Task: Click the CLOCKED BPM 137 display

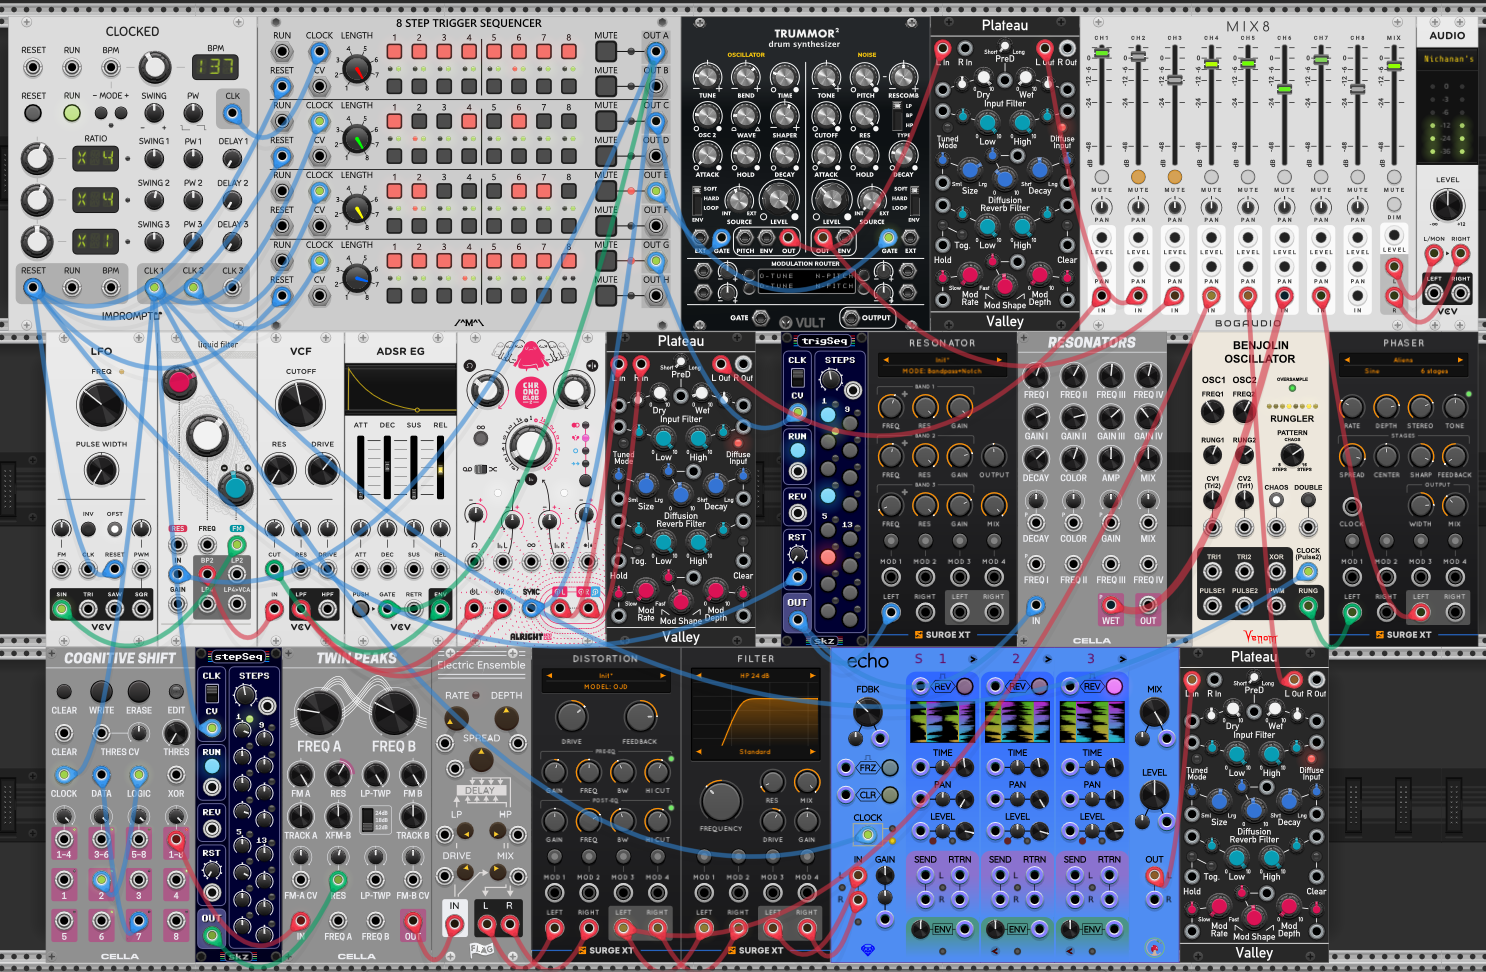Action: click(215, 67)
